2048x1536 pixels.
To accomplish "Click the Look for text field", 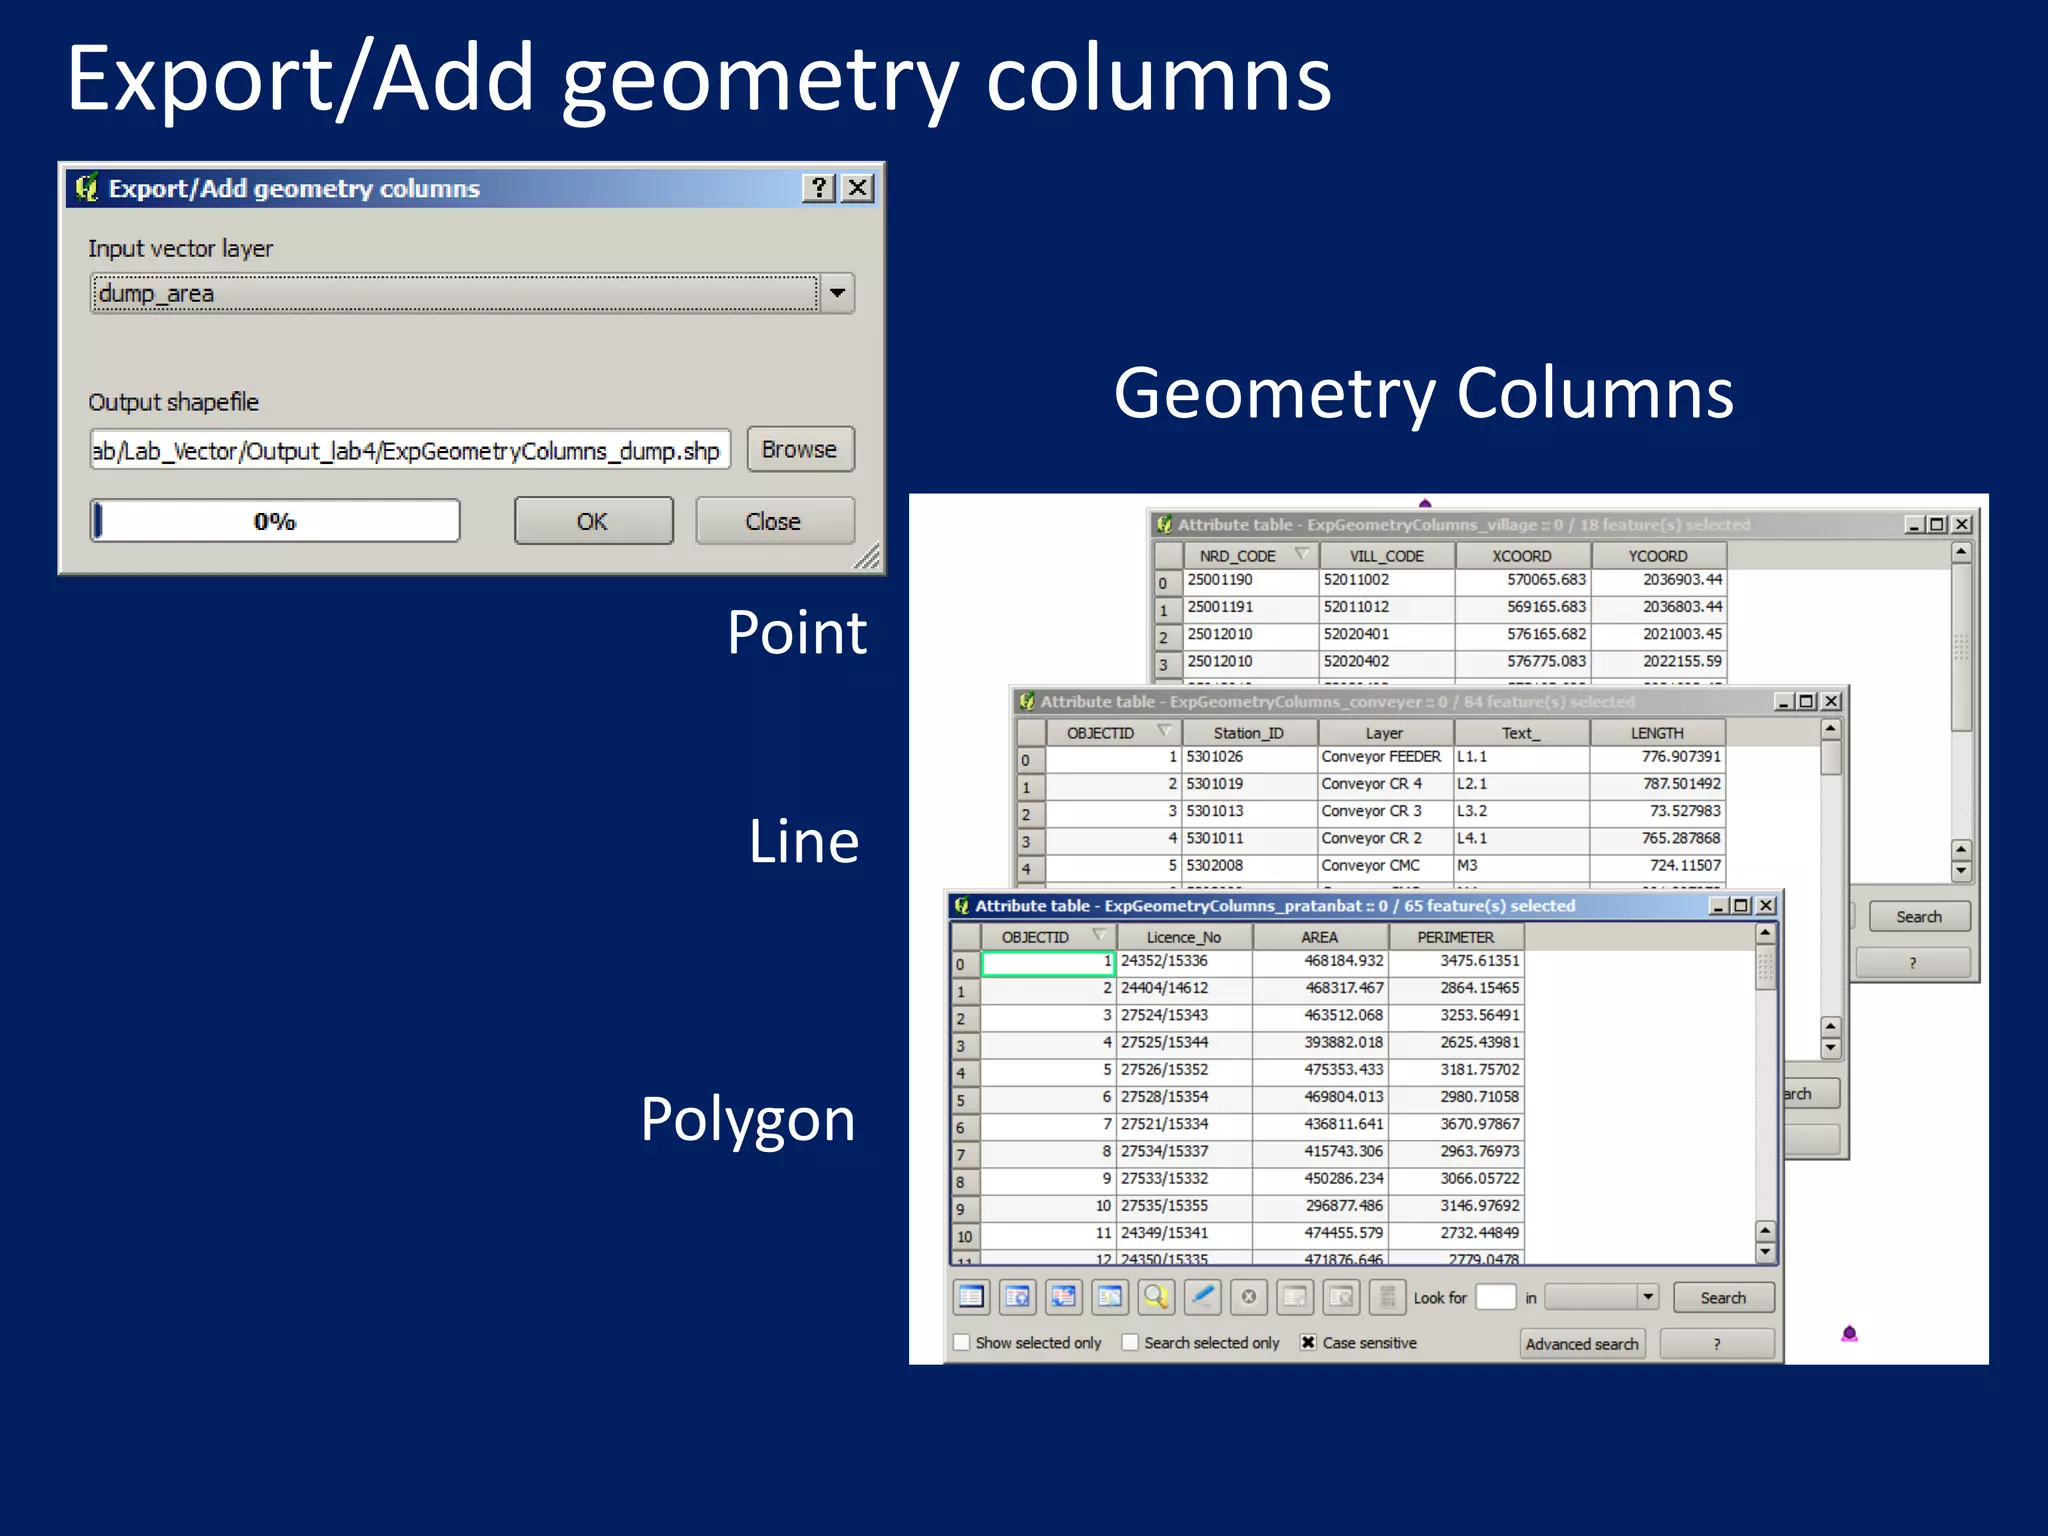I will (1496, 1297).
